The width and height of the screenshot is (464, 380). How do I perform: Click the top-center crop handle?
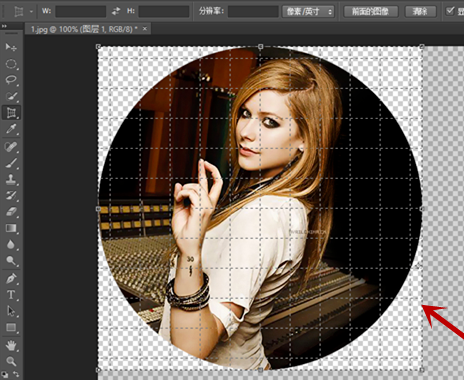tap(260, 47)
